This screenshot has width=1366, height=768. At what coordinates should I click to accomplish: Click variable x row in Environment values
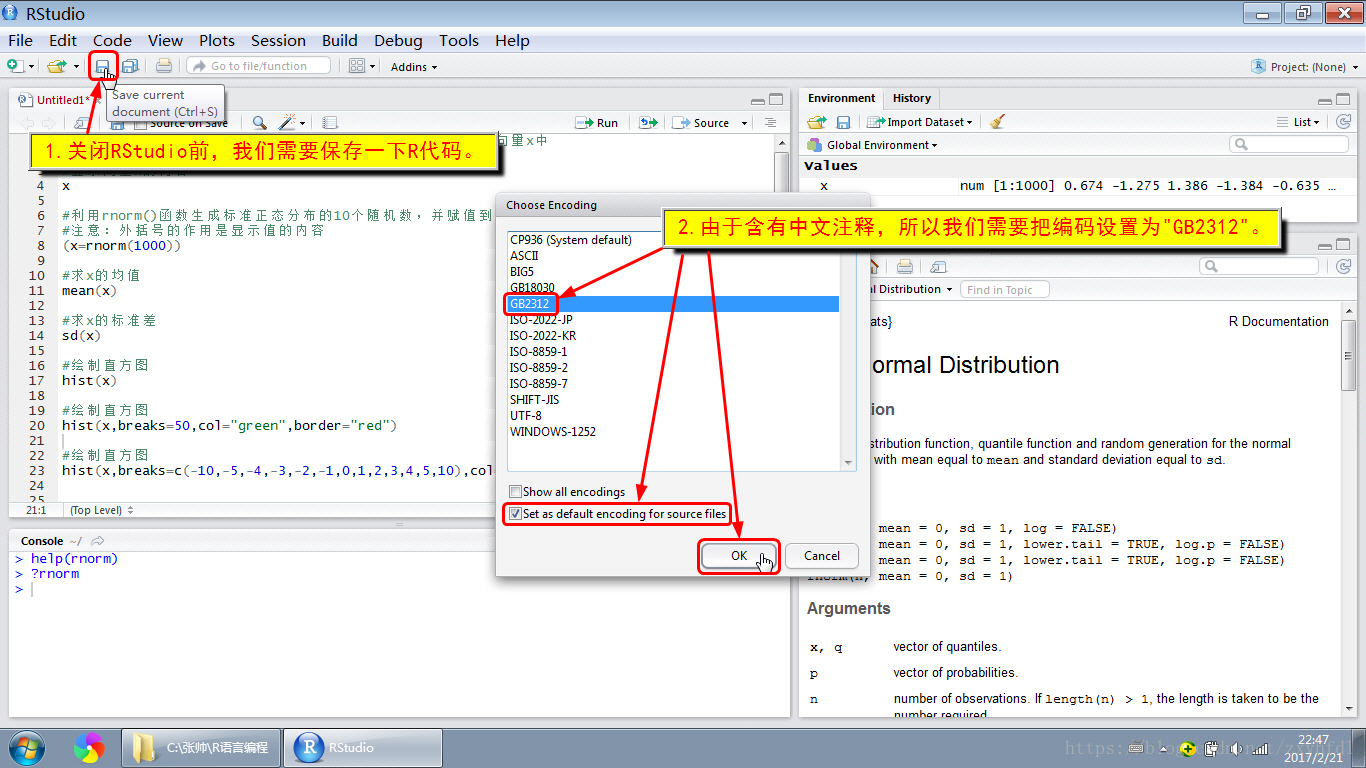click(1076, 186)
